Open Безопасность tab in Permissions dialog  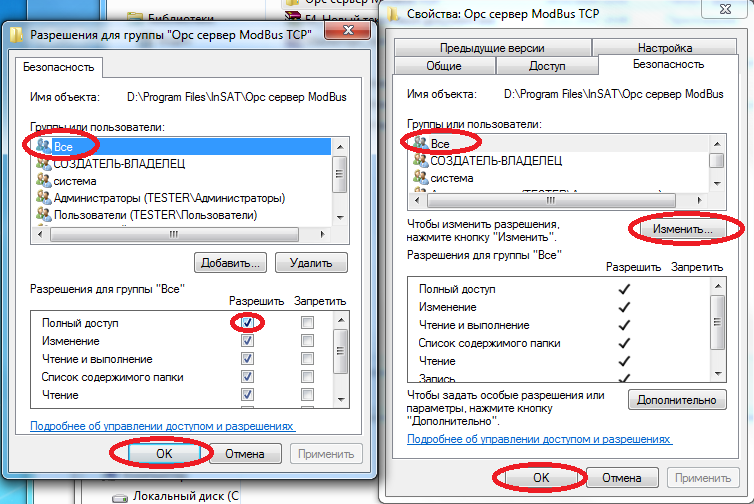(59, 67)
